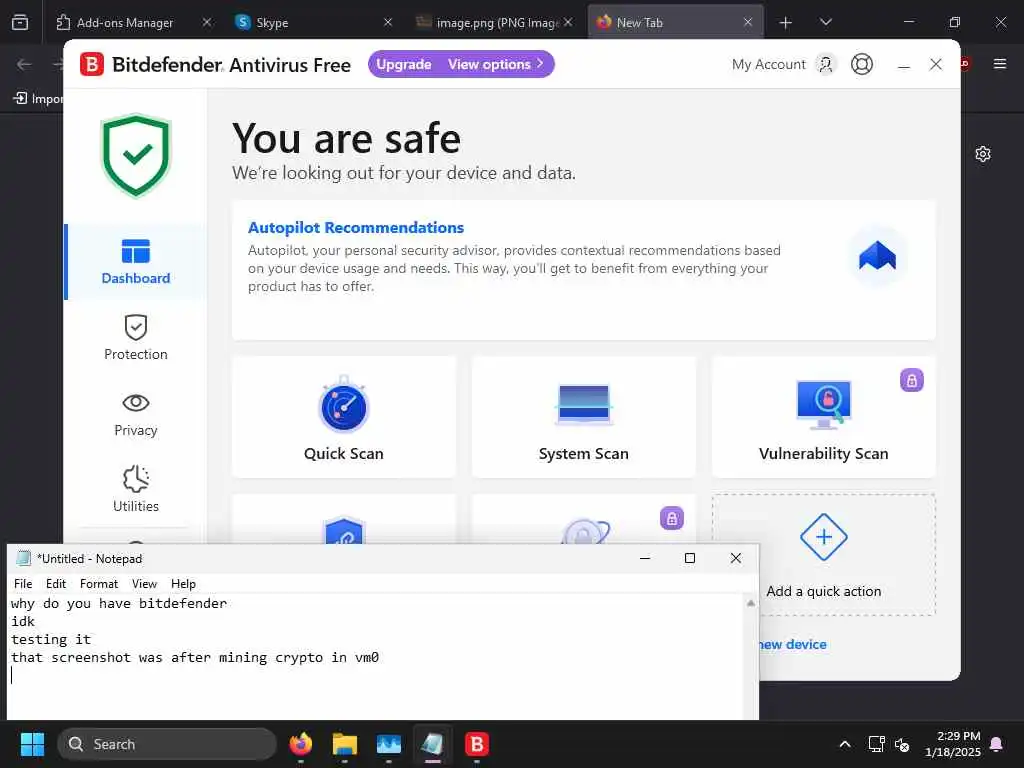
Task: Open the clock and date in taskbar
Action: (952, 744)
